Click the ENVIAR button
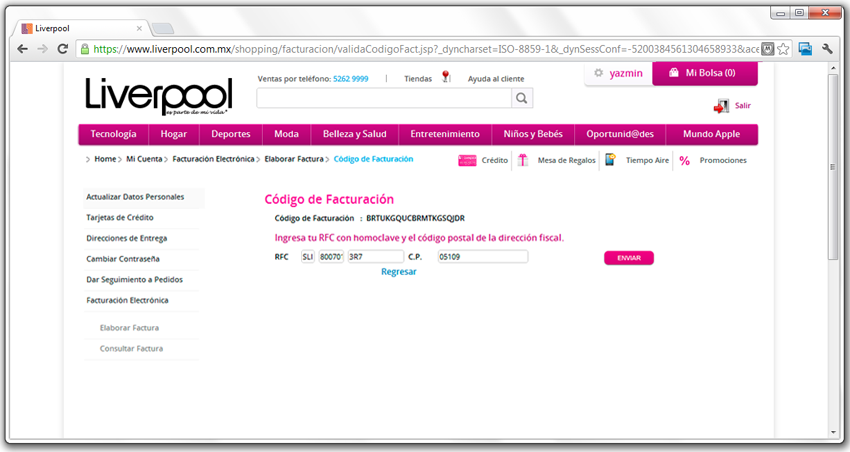The height and width of the screenshot is (452, 850). pyautogui.click(x=629, y=258)
